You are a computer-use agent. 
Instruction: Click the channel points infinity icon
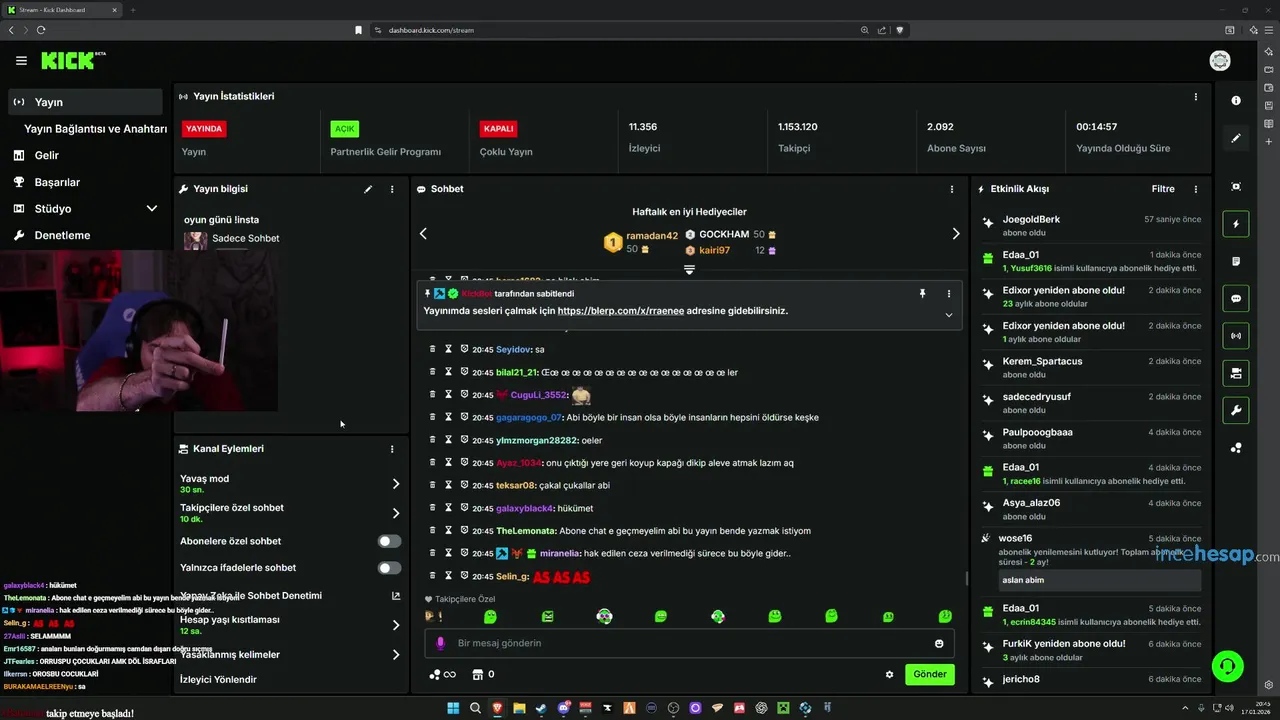(441, 674)
